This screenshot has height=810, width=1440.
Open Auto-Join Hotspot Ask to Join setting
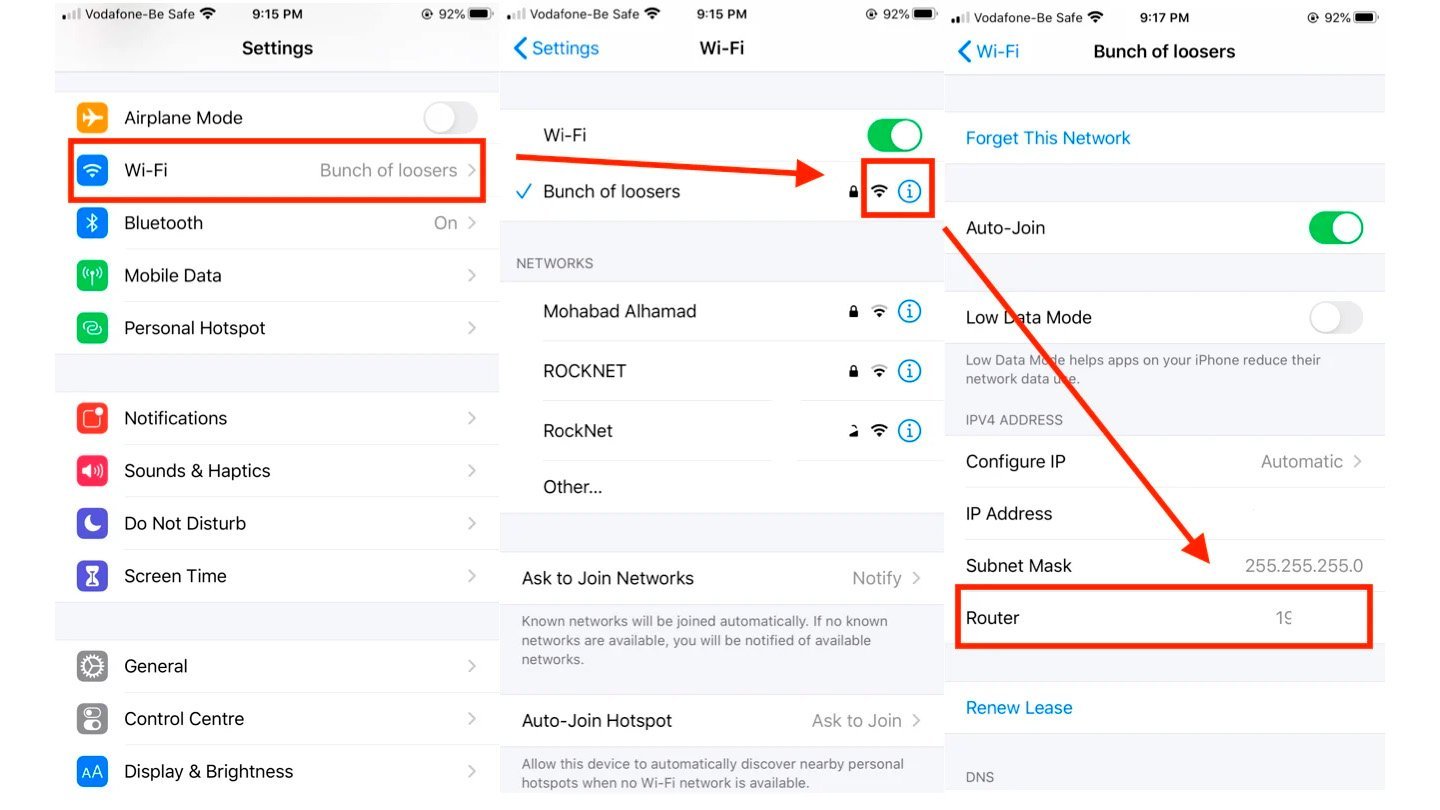click(722, 721)
